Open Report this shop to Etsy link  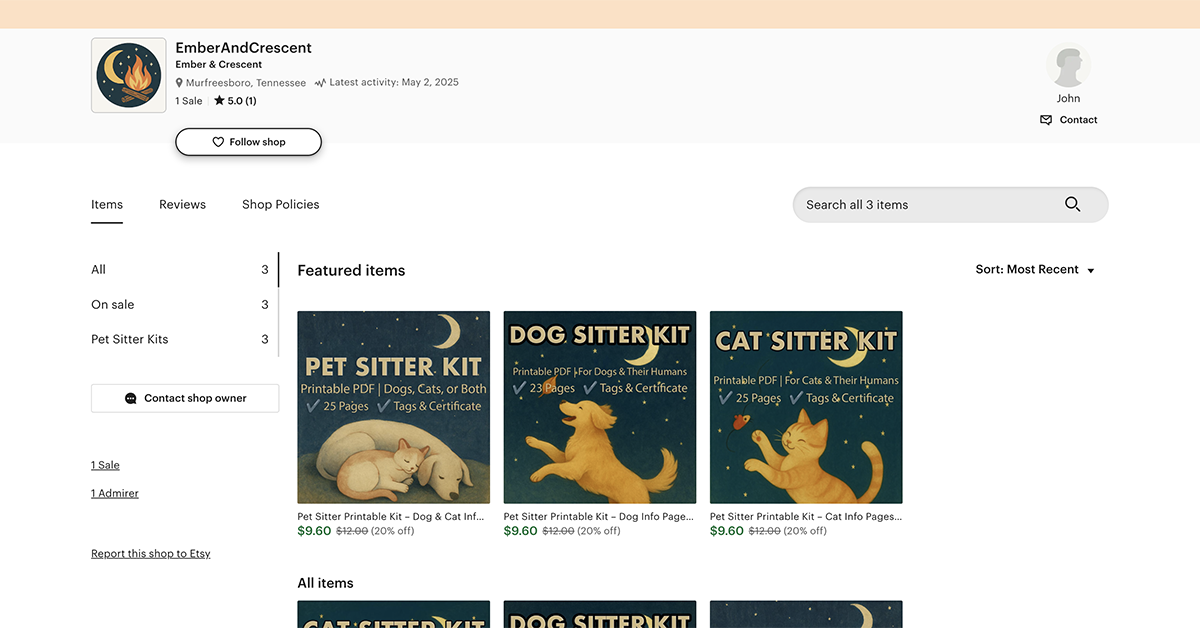tap(150, 553)
